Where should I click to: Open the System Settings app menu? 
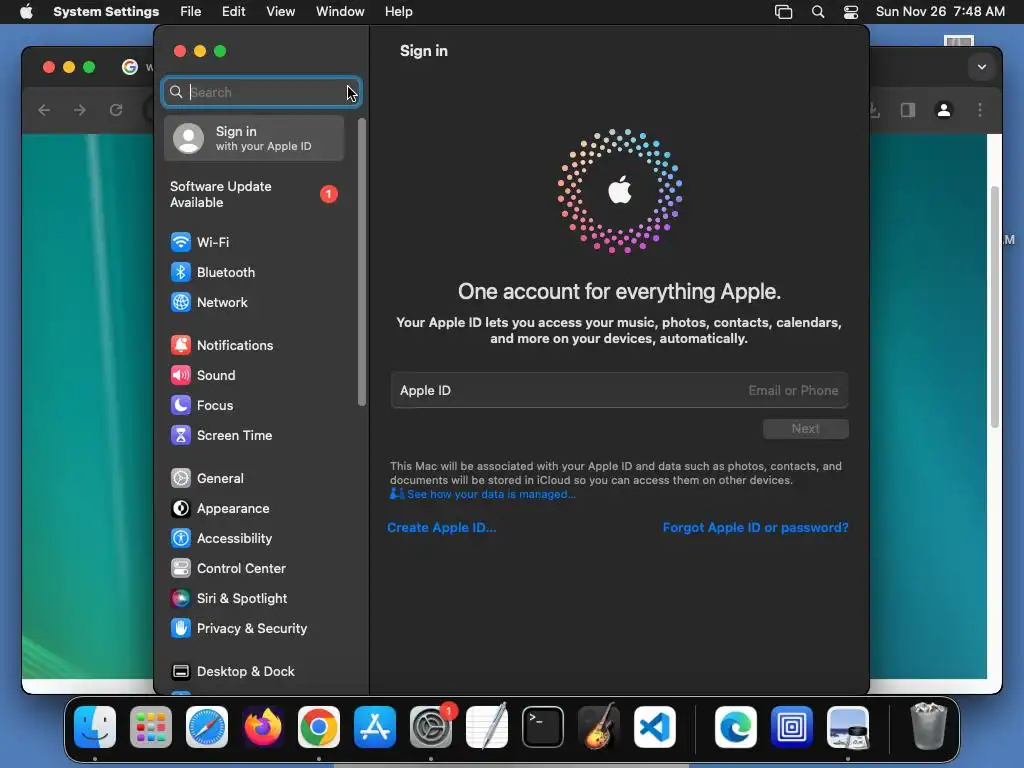tap(106, 12)
